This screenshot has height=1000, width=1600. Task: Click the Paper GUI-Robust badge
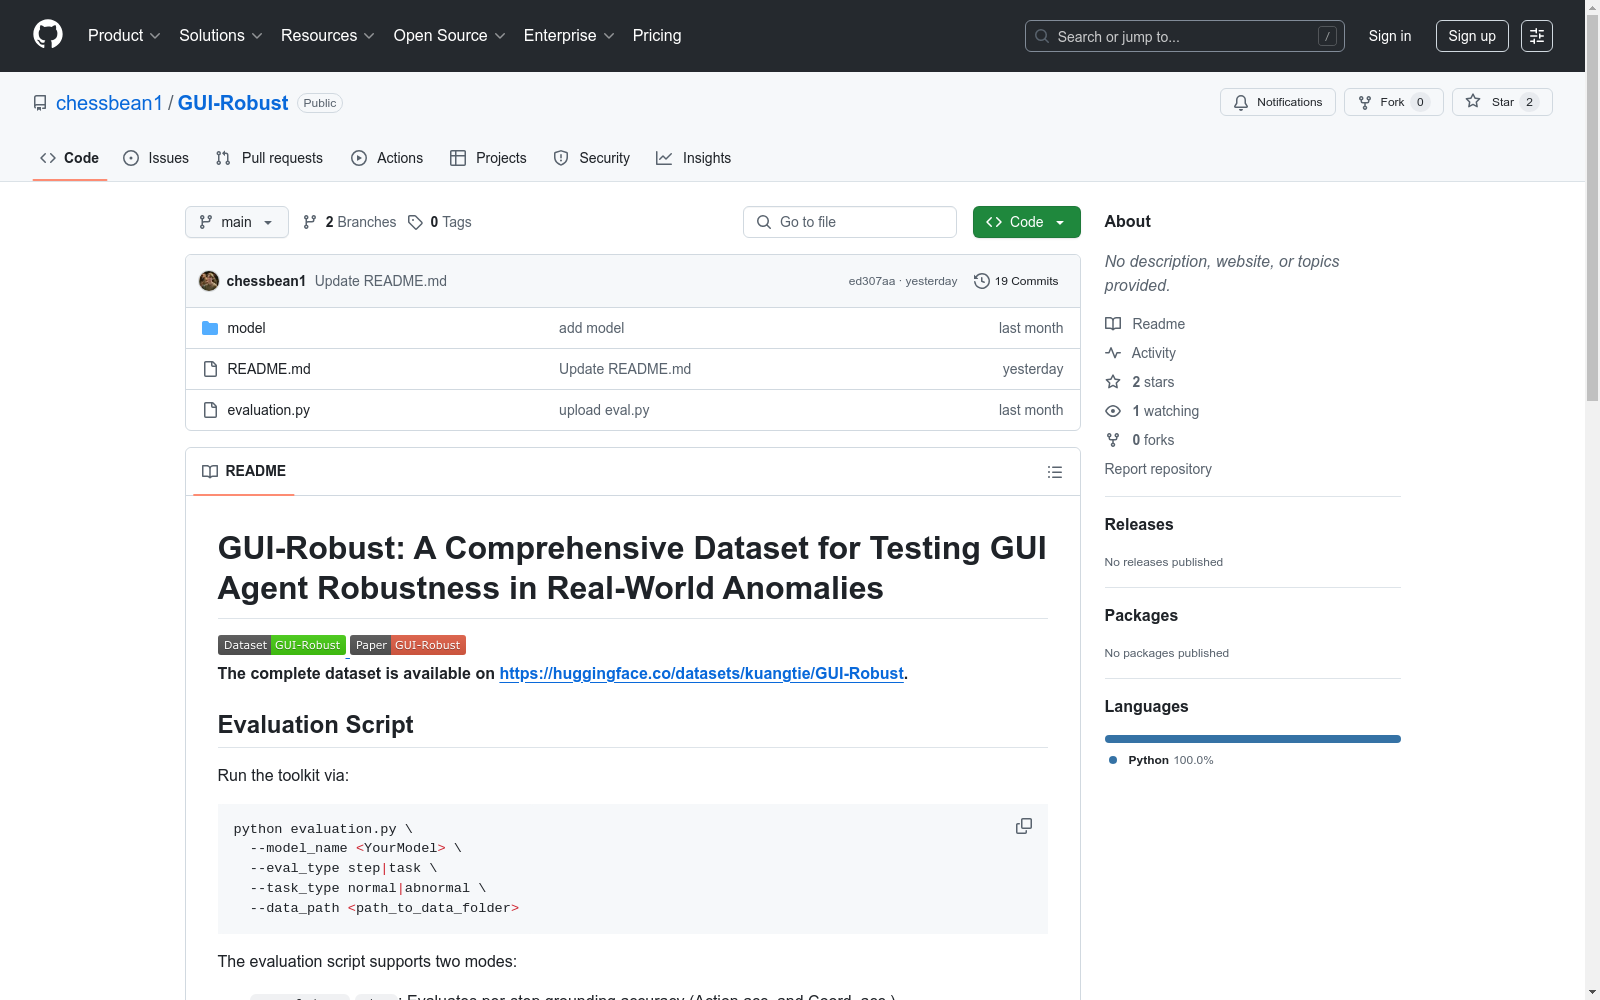(408, 645)
